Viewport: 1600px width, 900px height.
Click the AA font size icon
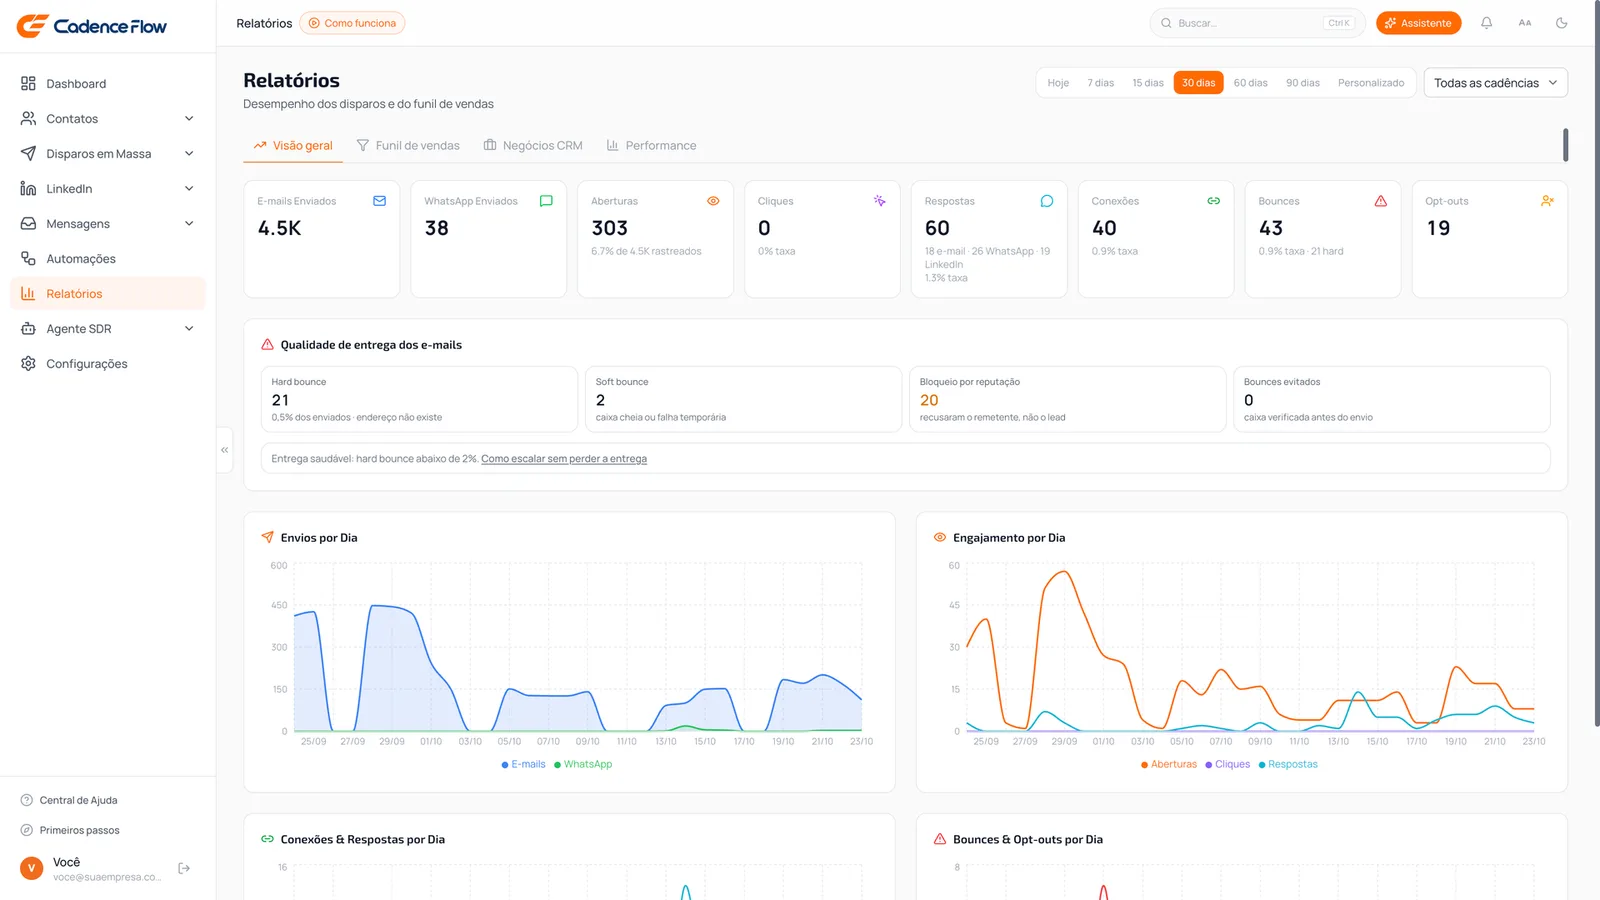tap(1525, 23)
